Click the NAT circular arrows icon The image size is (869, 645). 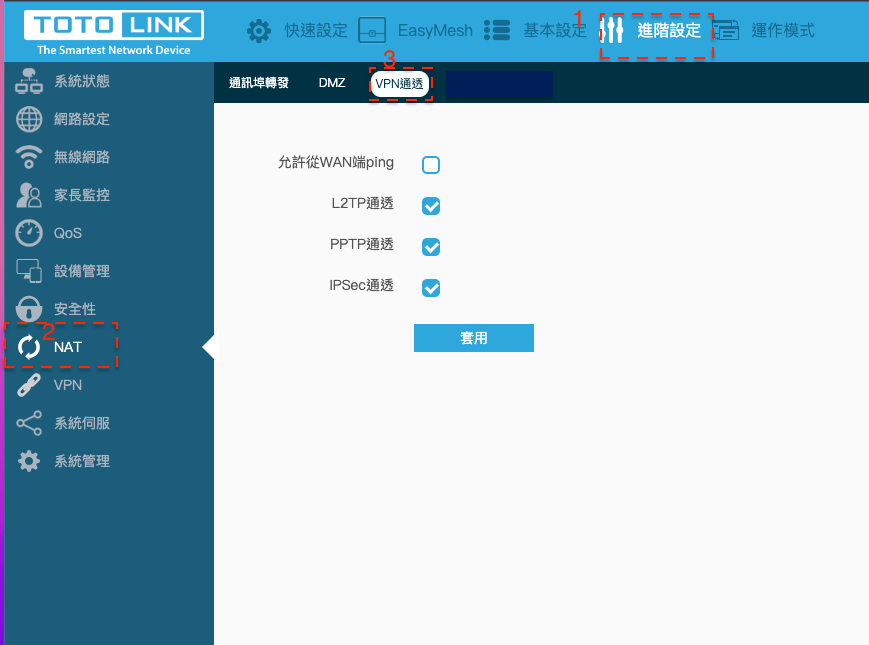click(x=29, y=347)
